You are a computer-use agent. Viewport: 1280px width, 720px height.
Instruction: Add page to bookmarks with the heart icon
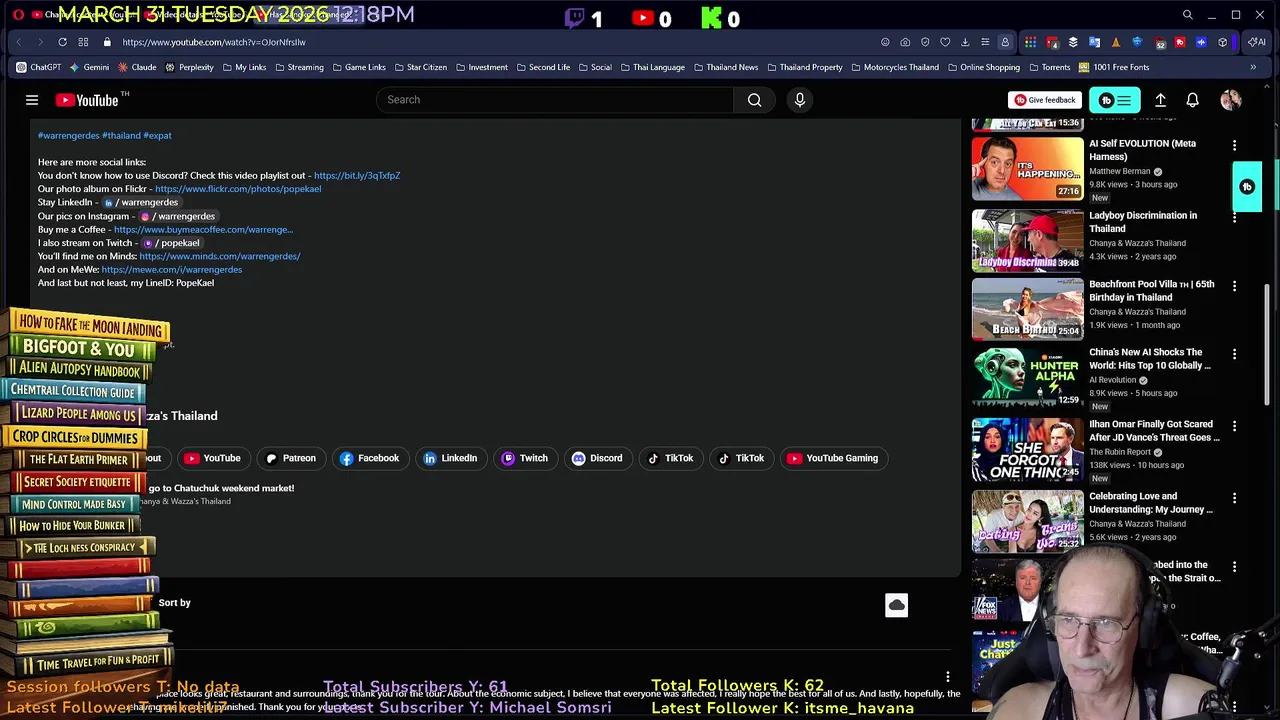point(945,42)
